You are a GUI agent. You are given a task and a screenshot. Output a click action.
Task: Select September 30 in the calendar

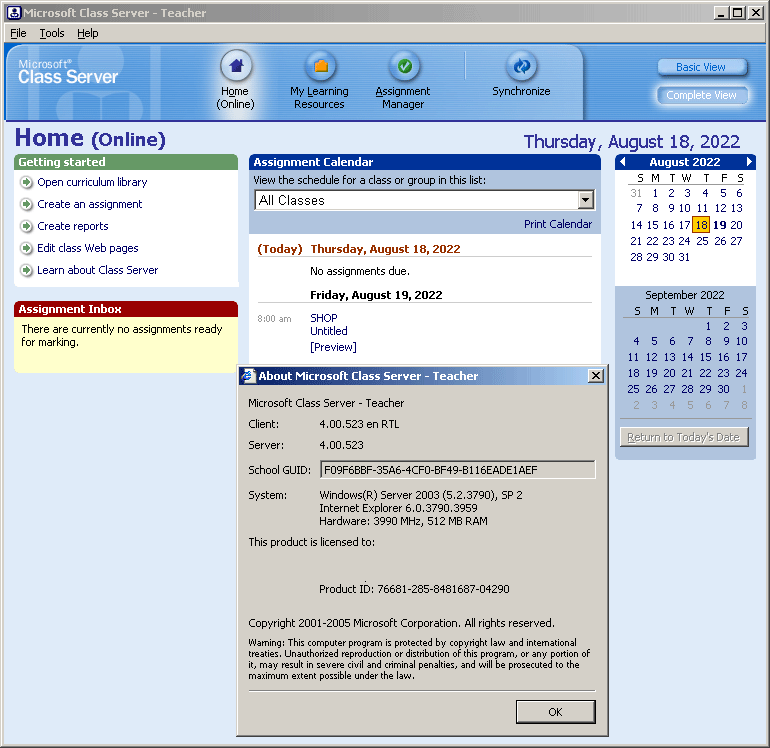(723, 389)
